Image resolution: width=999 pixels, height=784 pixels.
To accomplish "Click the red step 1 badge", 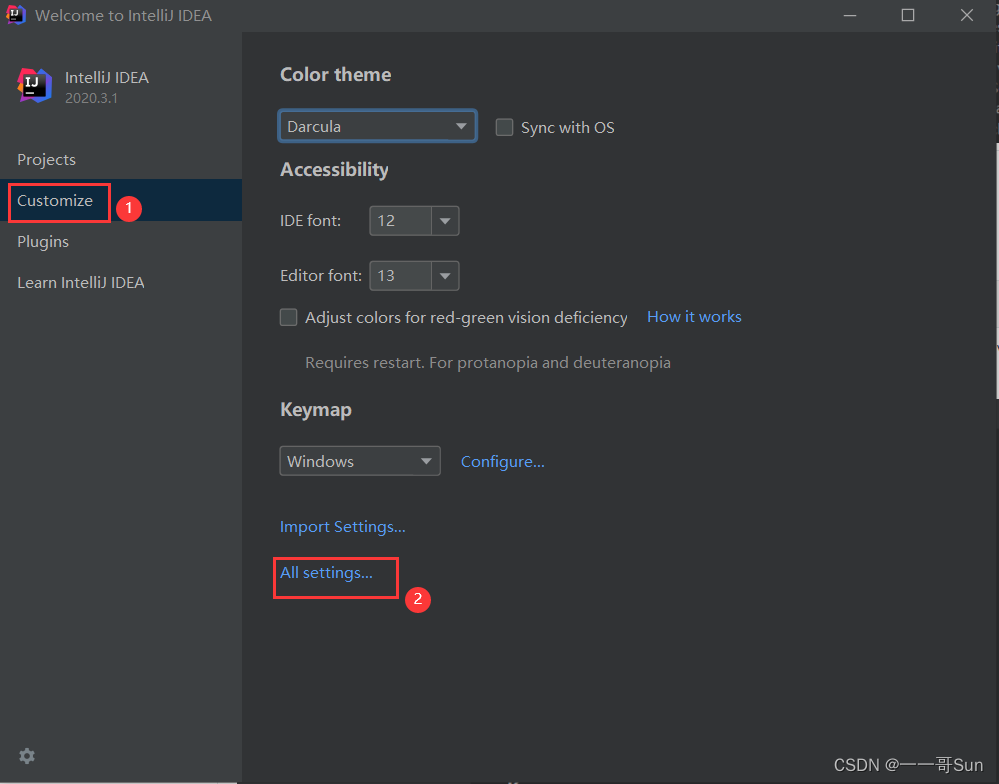I will pyautogui.click(x=129, y=208).
